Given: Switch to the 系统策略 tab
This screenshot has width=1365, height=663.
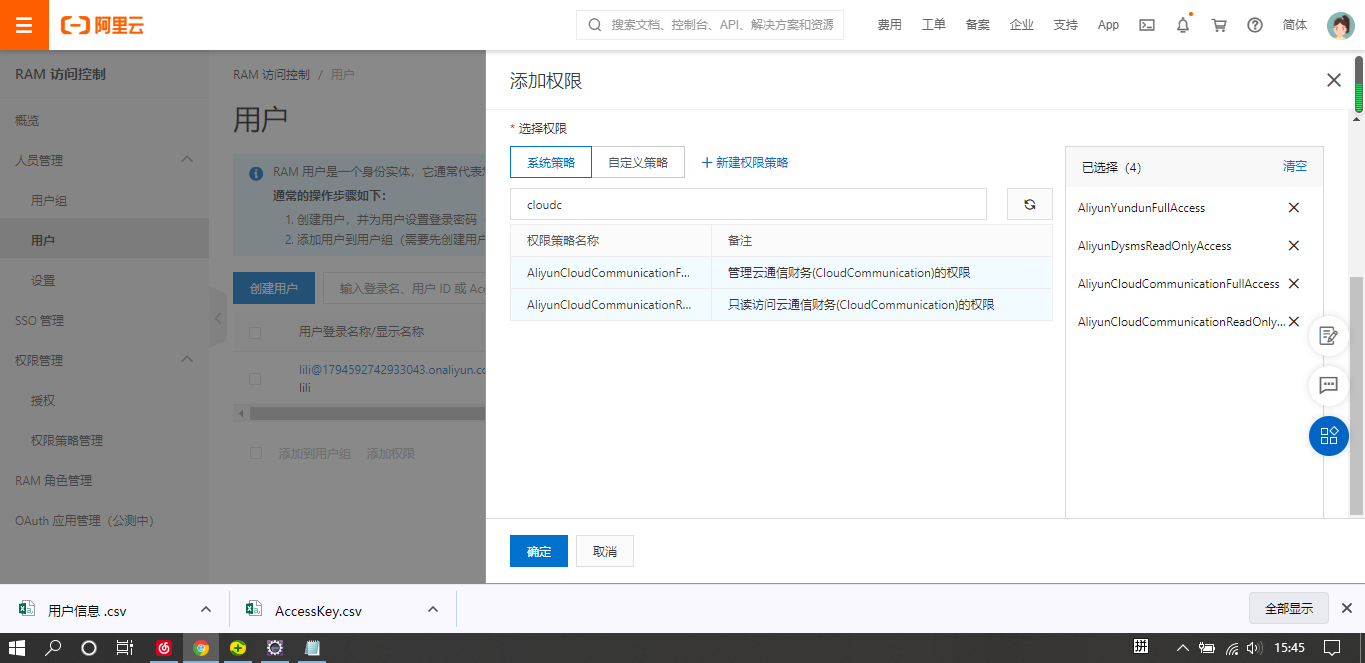Looking at the screenshot, I should (x=551, y=162).
